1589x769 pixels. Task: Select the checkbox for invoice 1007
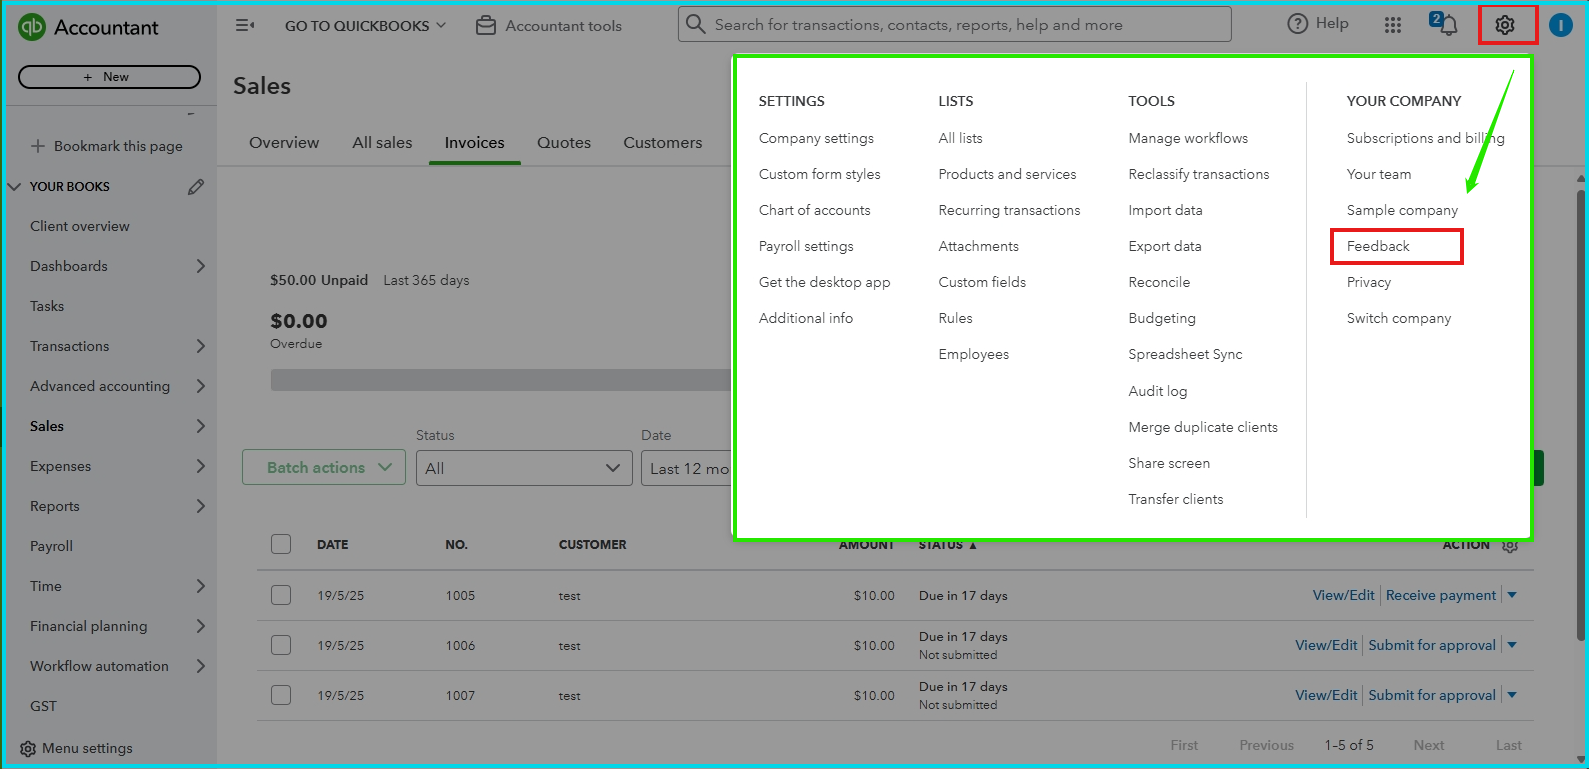tap(281, 695)
